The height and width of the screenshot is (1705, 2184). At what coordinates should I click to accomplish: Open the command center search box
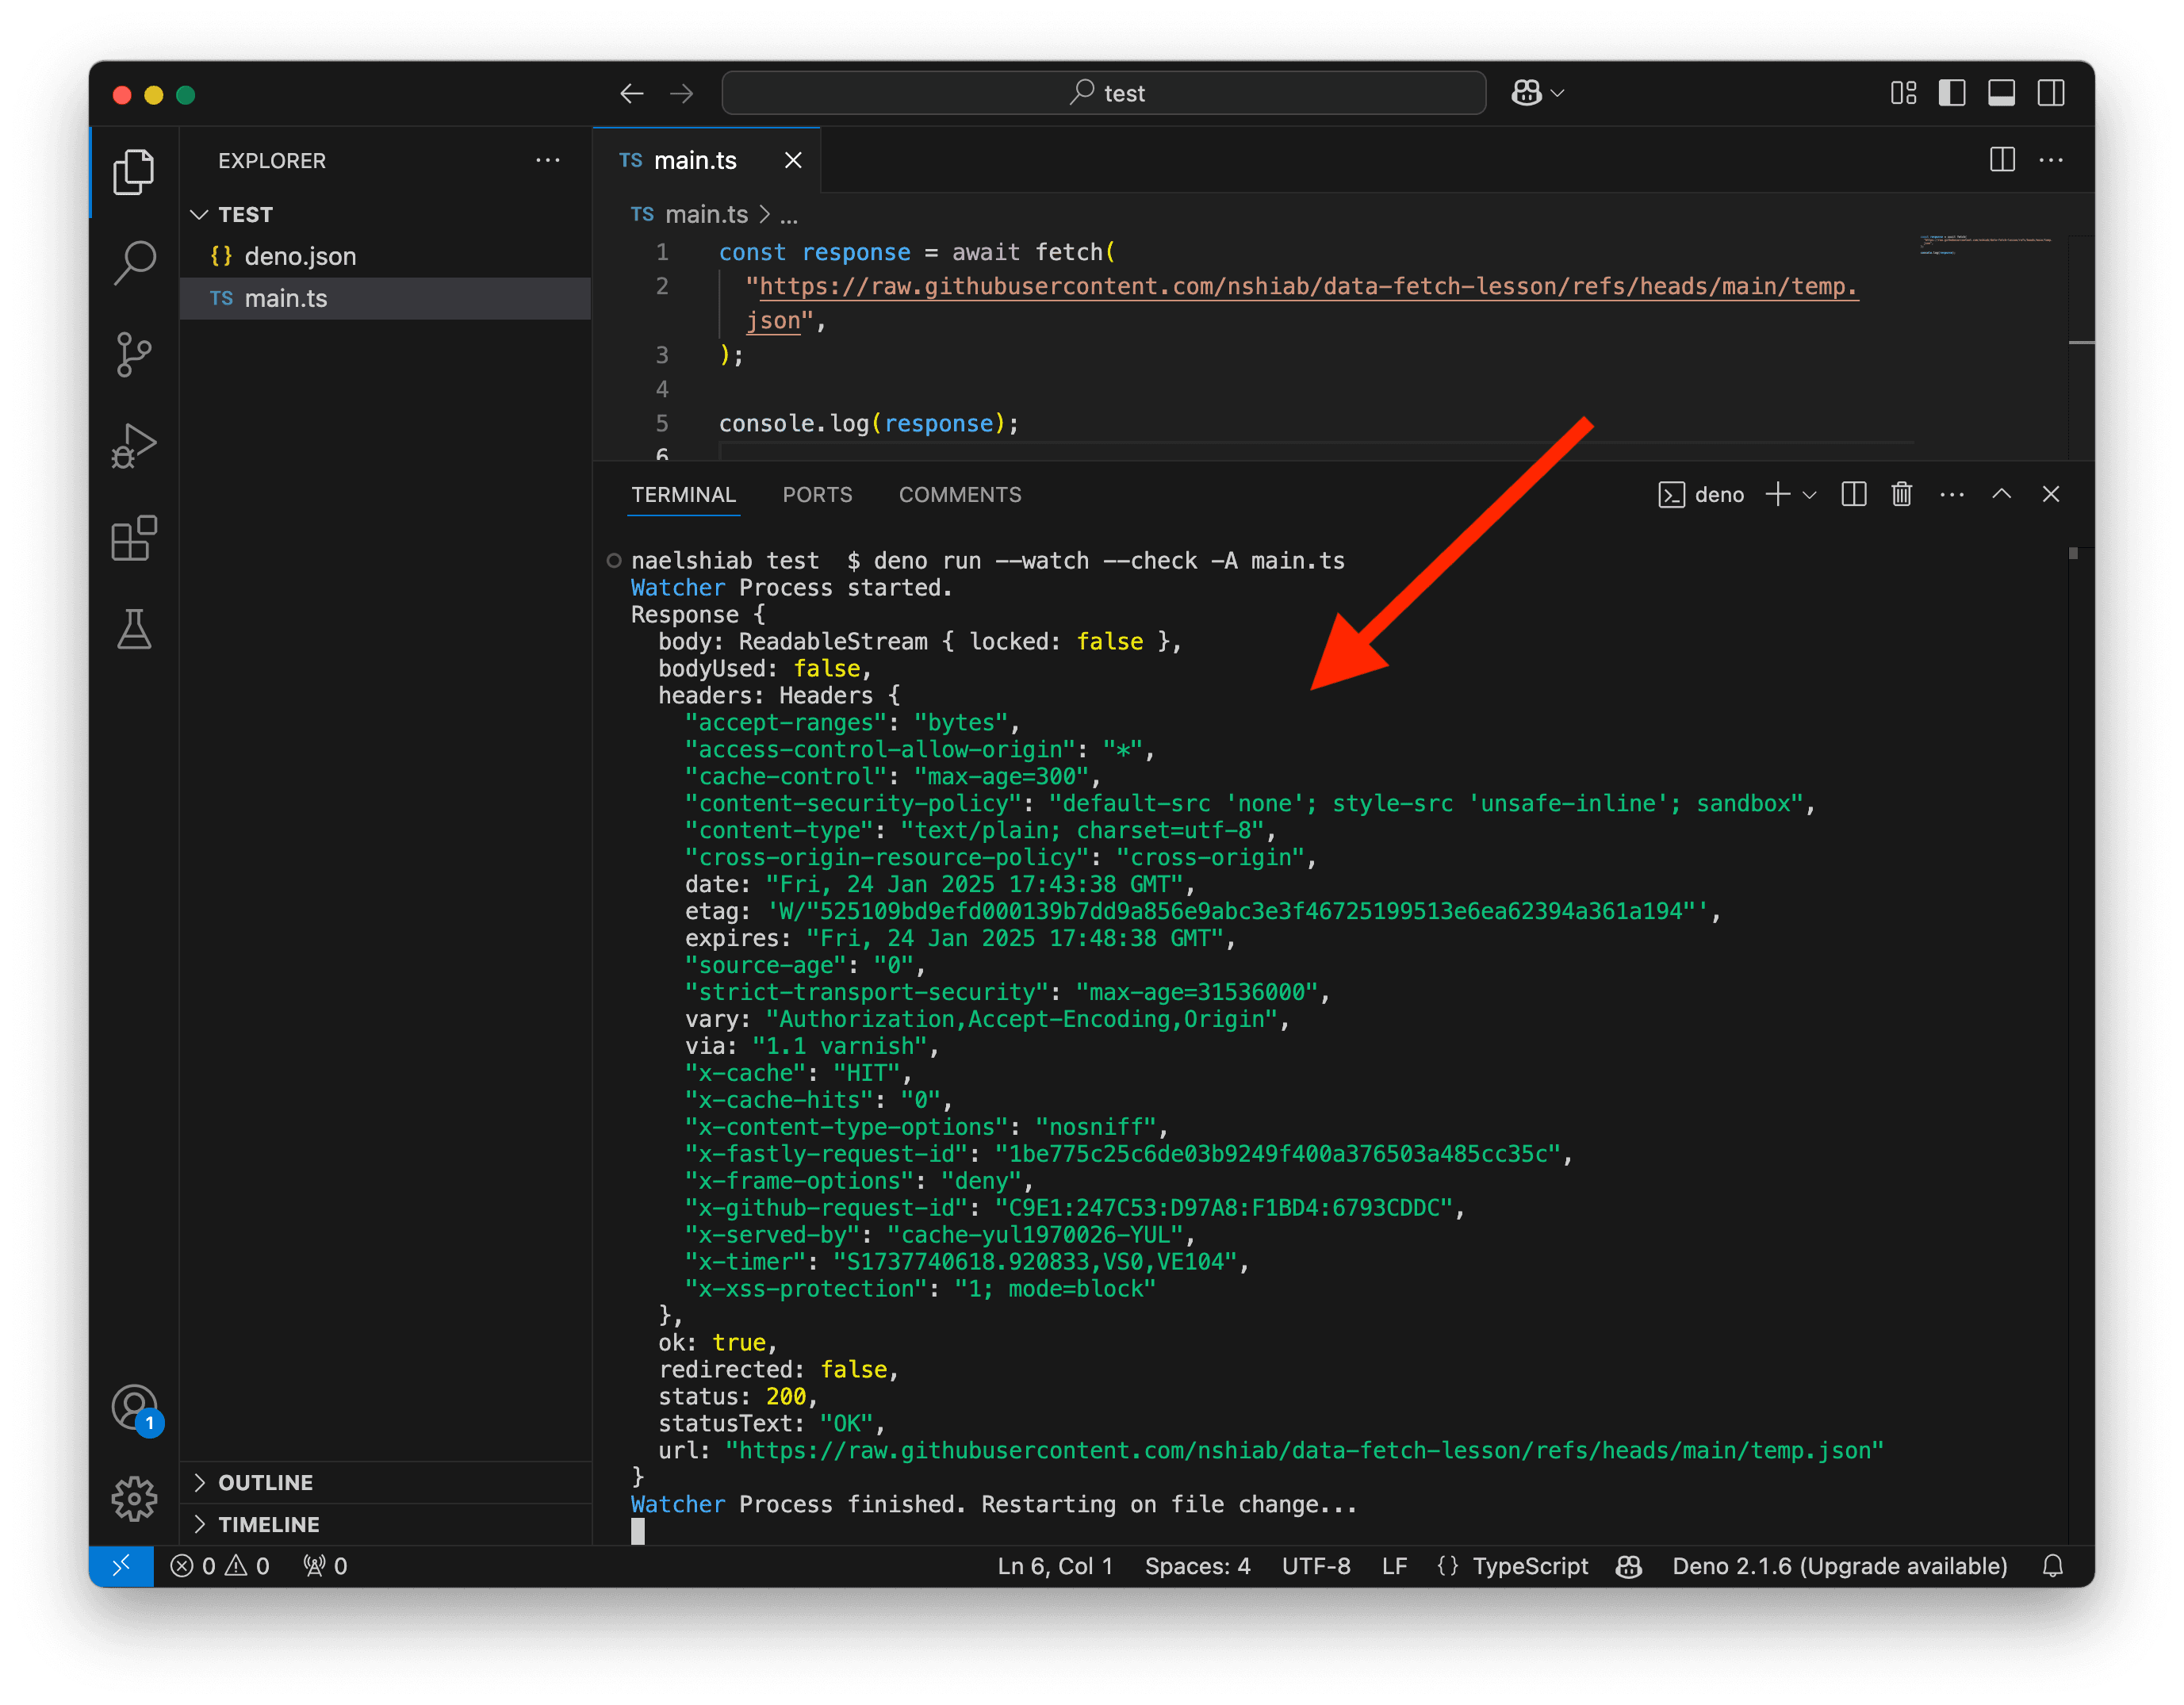(1103, 93)
